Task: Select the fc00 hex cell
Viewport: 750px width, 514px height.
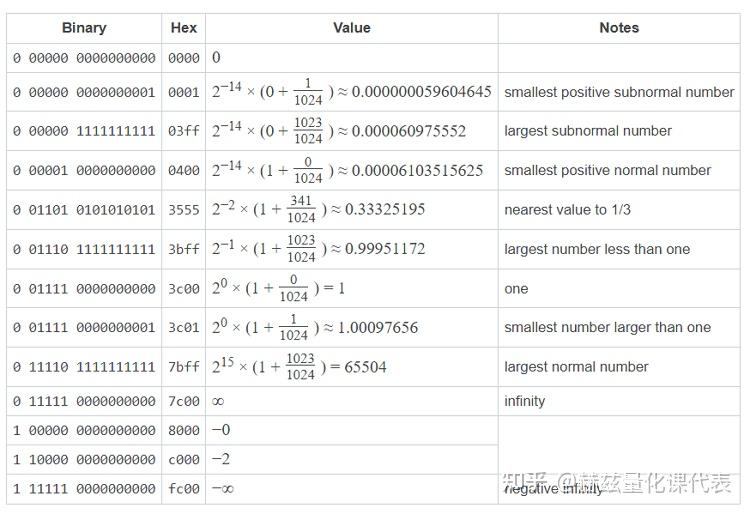Action: pyautogui.click(x=184, y=489)
